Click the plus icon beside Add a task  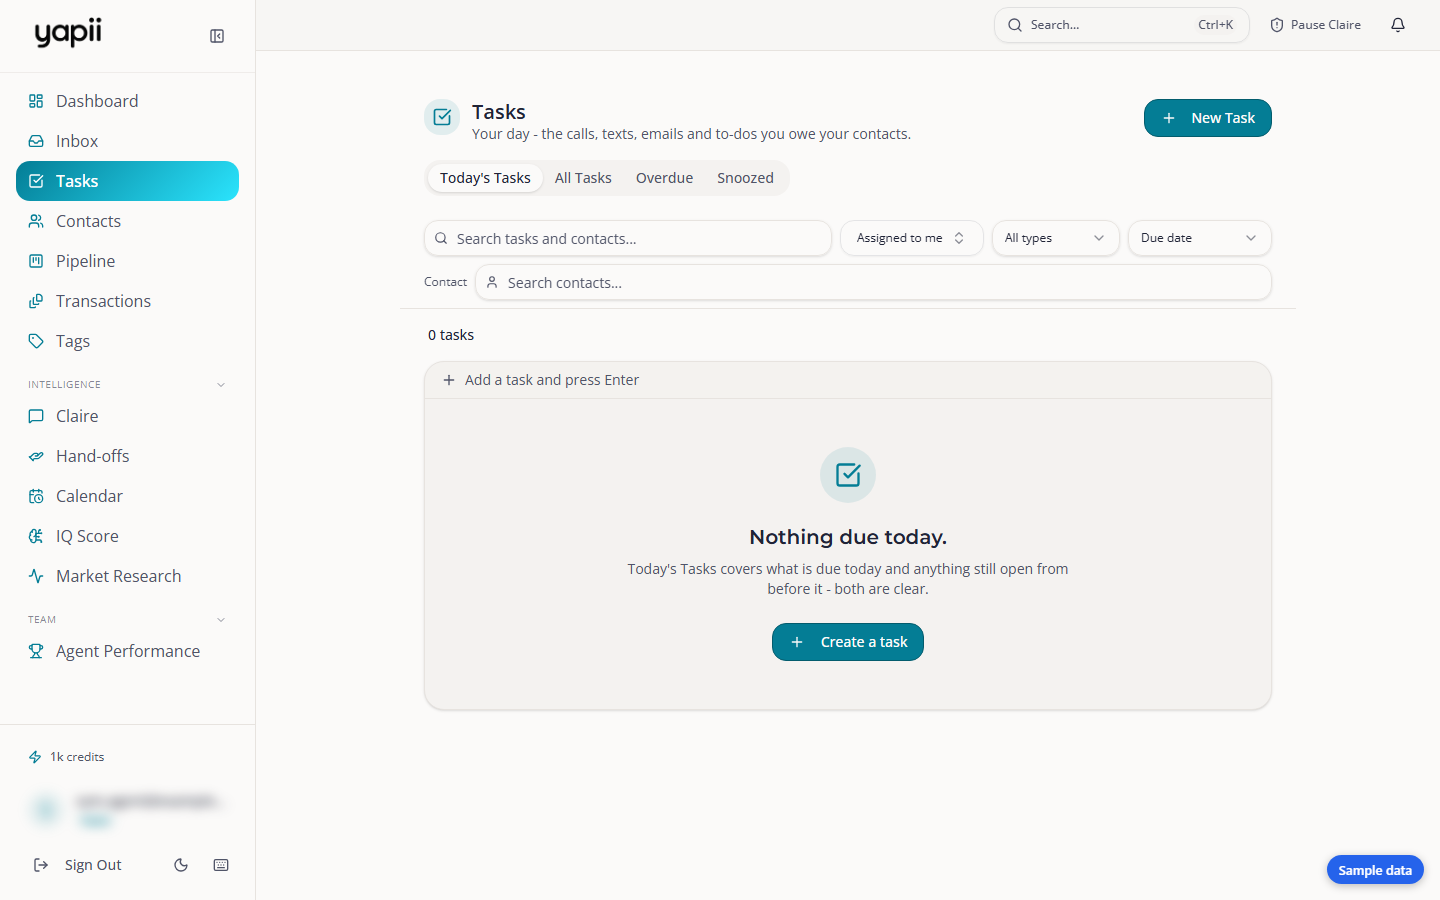pos(449,380)
